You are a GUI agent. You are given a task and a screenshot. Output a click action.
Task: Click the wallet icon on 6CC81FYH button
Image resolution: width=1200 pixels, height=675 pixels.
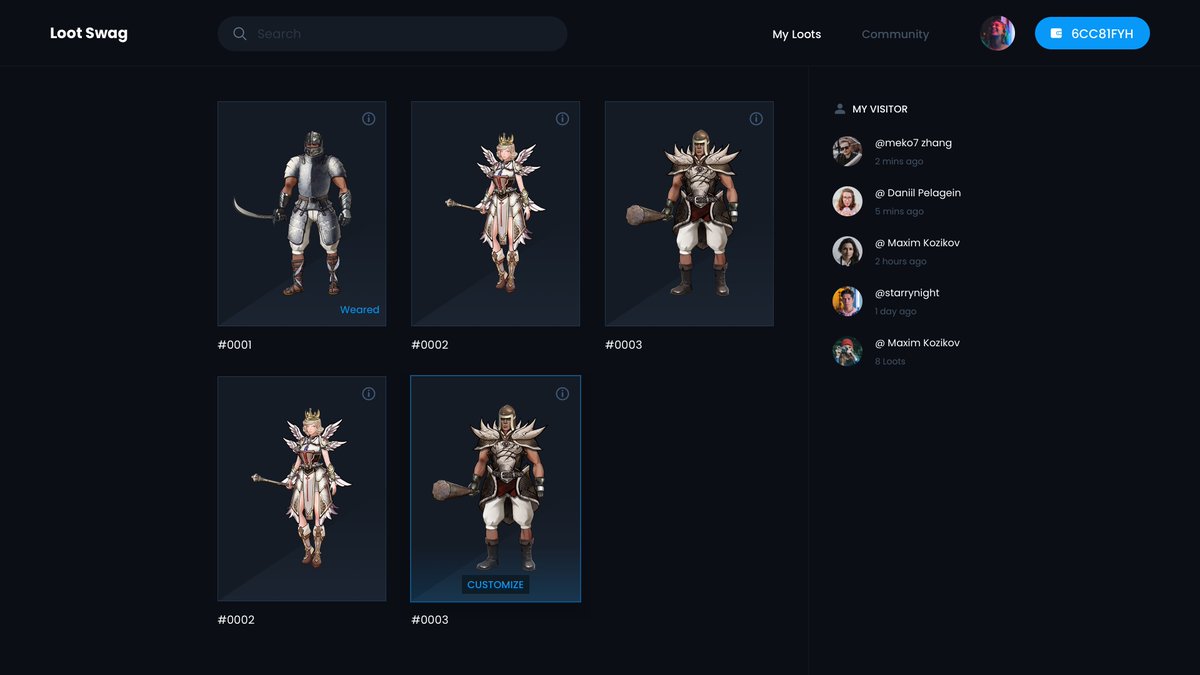click(x=1056, y=33)
